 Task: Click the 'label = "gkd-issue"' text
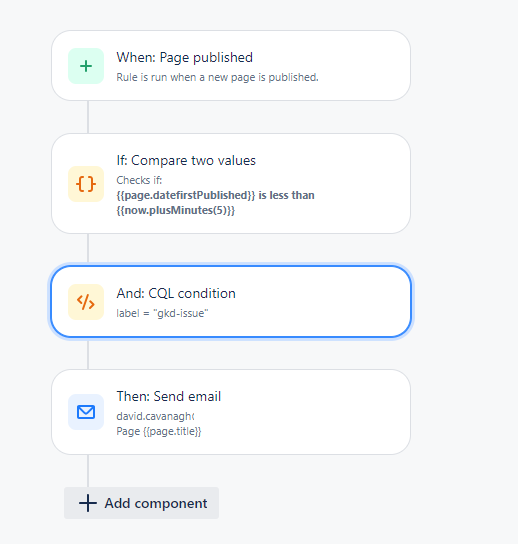point(162,313)
